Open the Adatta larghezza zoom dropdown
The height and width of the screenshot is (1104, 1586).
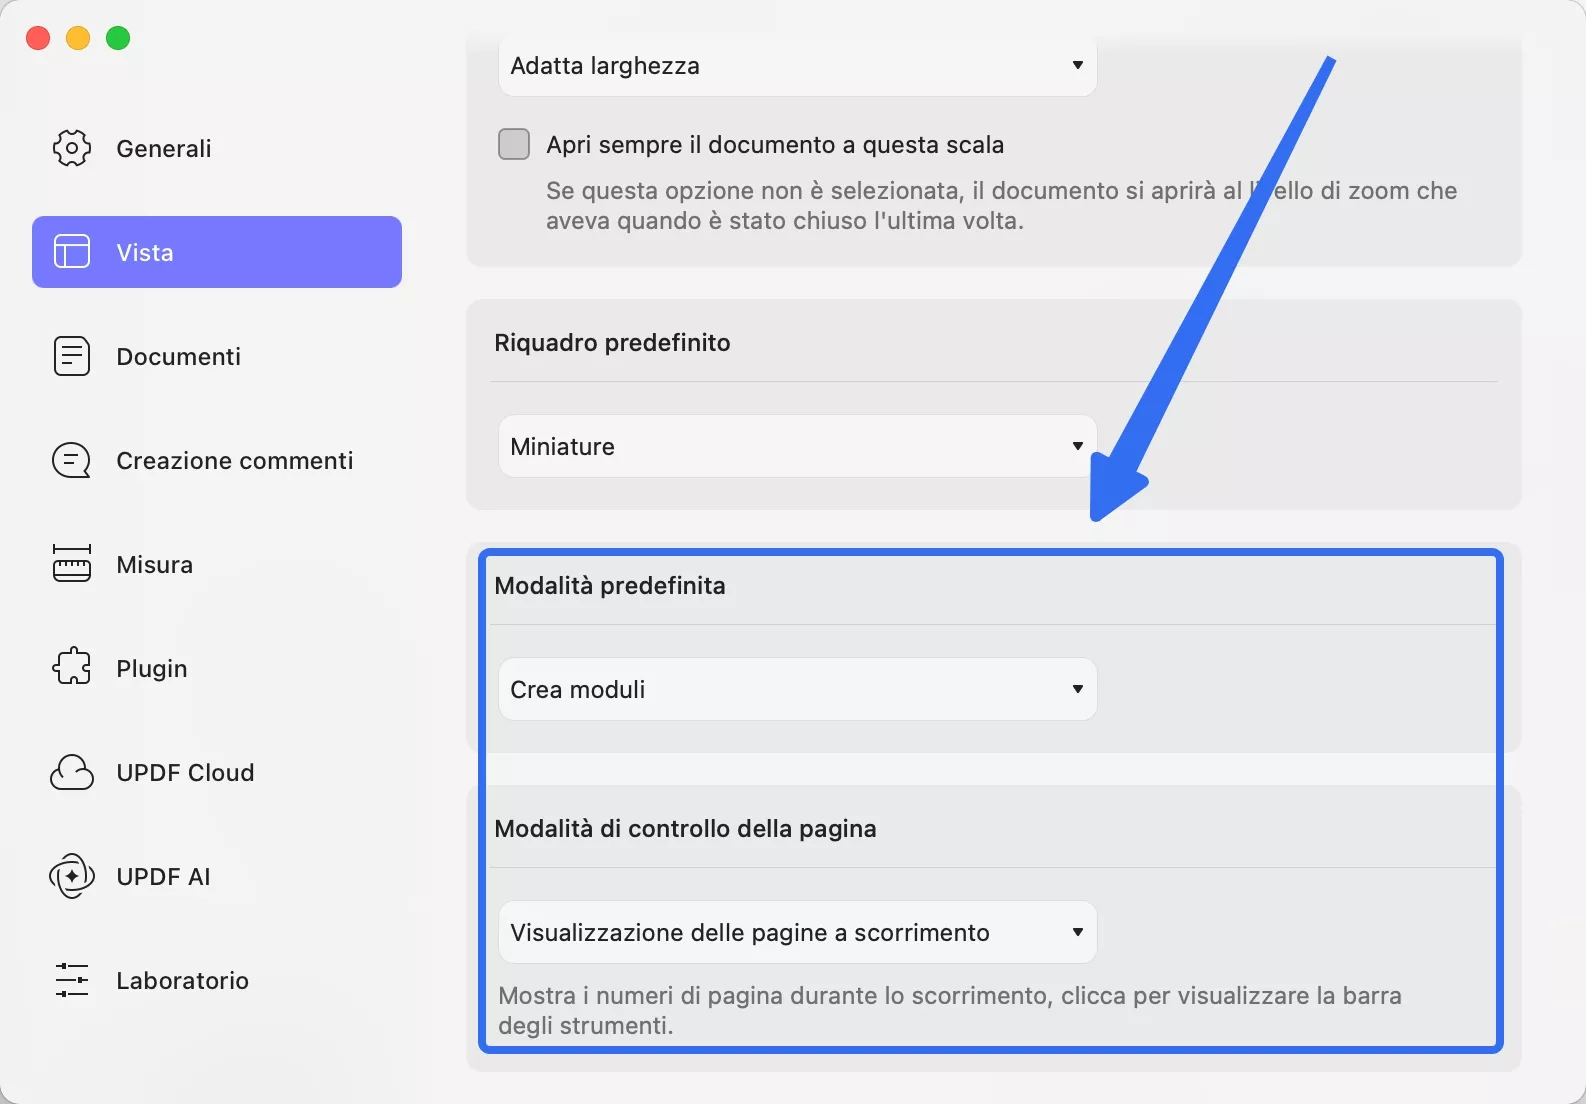pyautogui.click(x=797, y=66)
